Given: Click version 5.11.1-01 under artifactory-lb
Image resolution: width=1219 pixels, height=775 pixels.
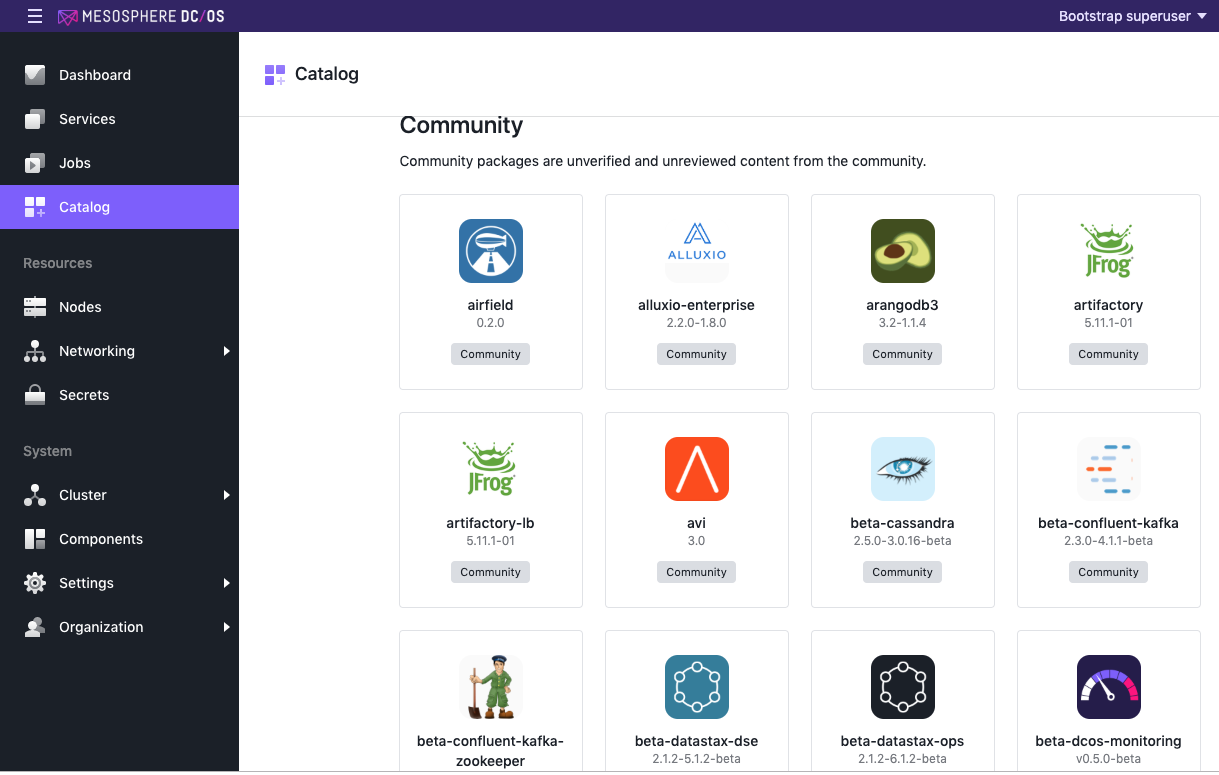Looking at the screenshot, I should coord(491,541).
